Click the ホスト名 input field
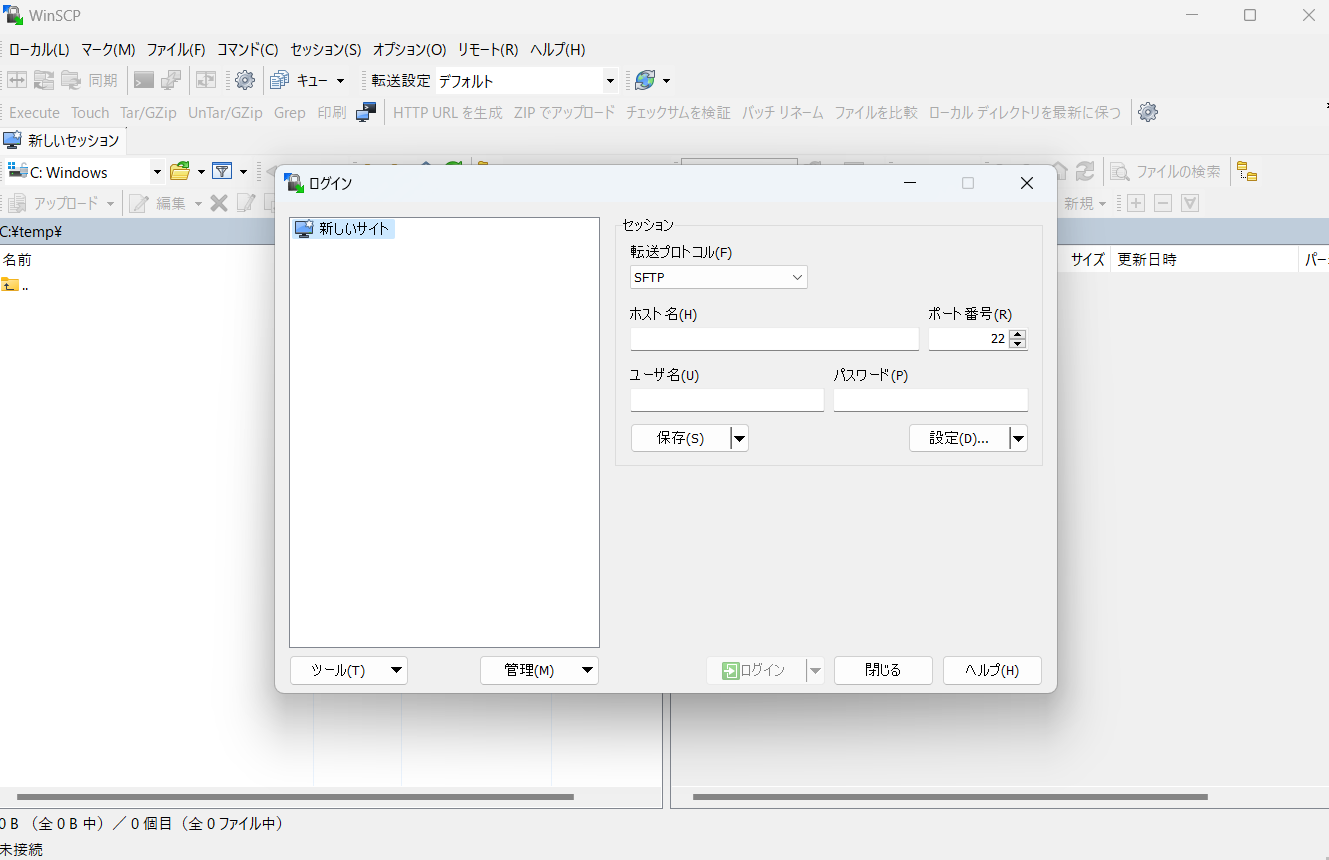The image size is (1329, 860). click(775, 339)
